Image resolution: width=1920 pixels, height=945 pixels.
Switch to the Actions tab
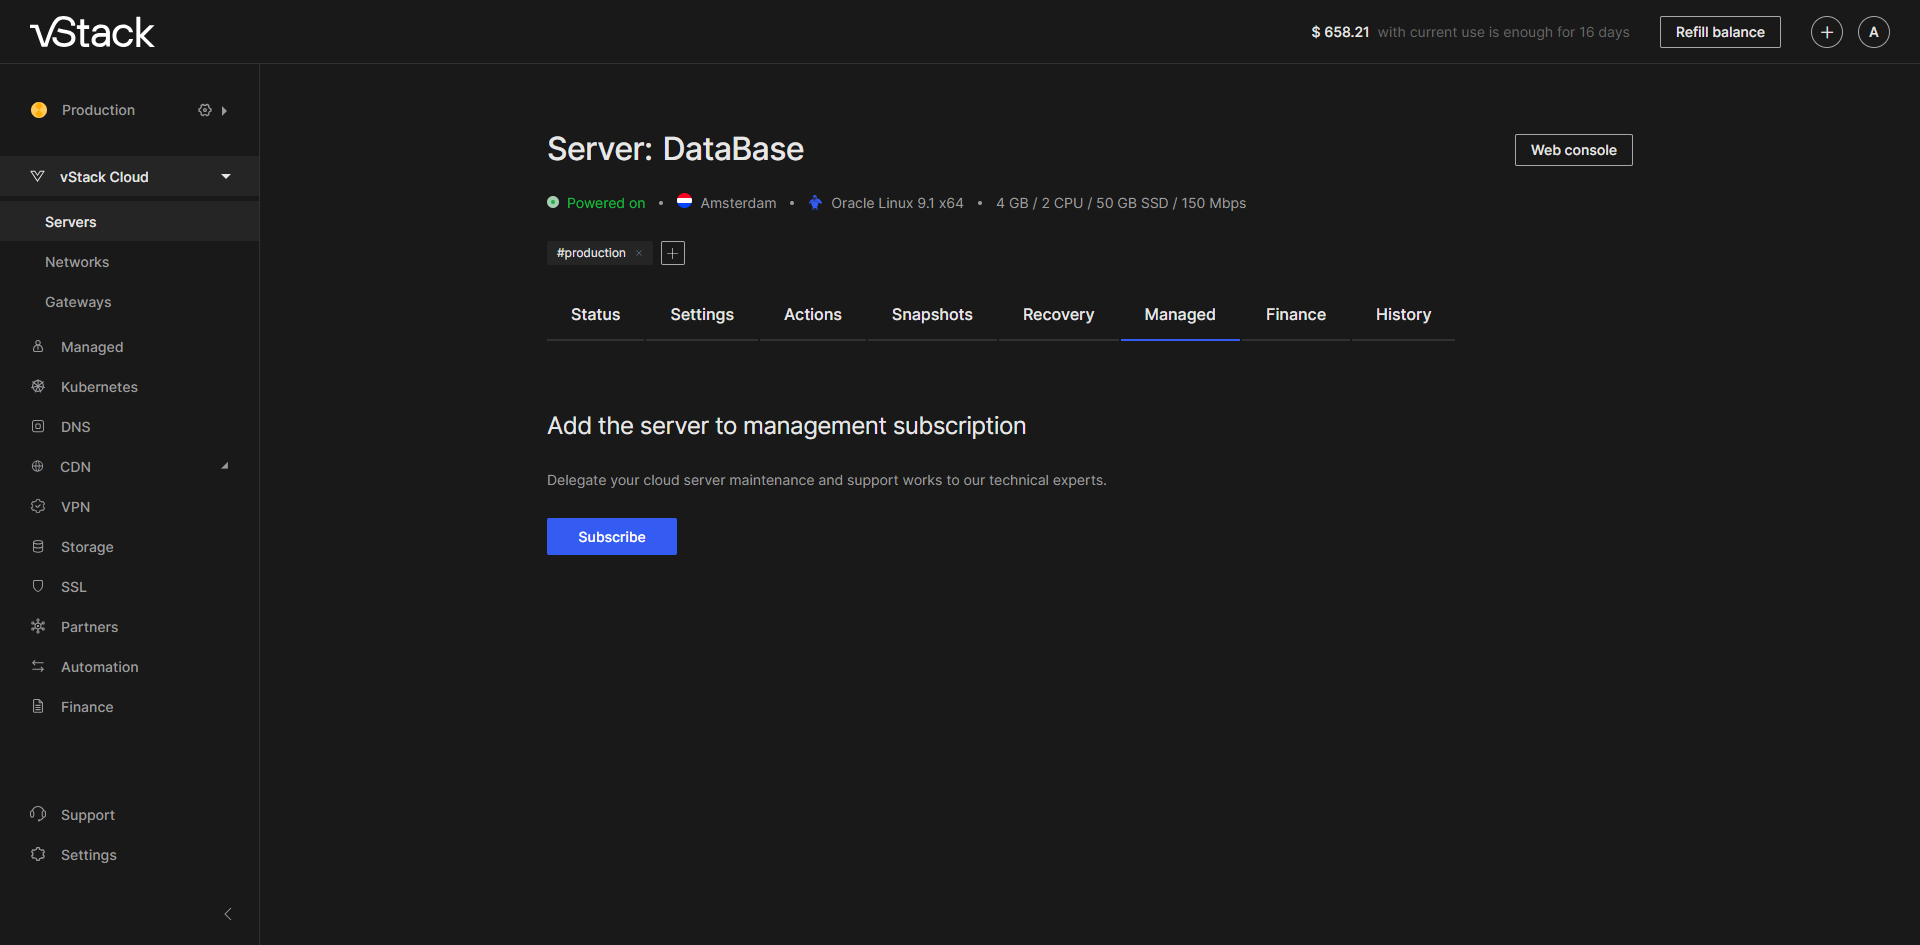tap(812, 314)
